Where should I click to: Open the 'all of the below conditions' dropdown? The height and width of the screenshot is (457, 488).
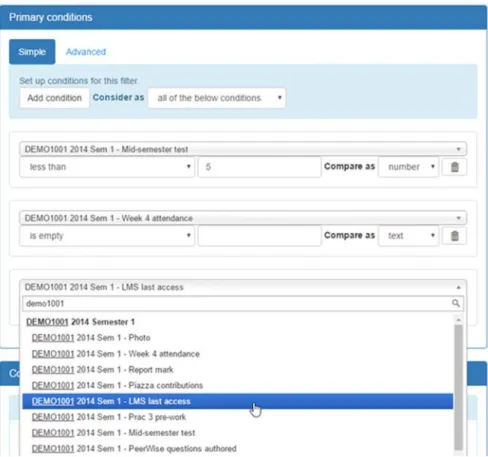[217, 98]
